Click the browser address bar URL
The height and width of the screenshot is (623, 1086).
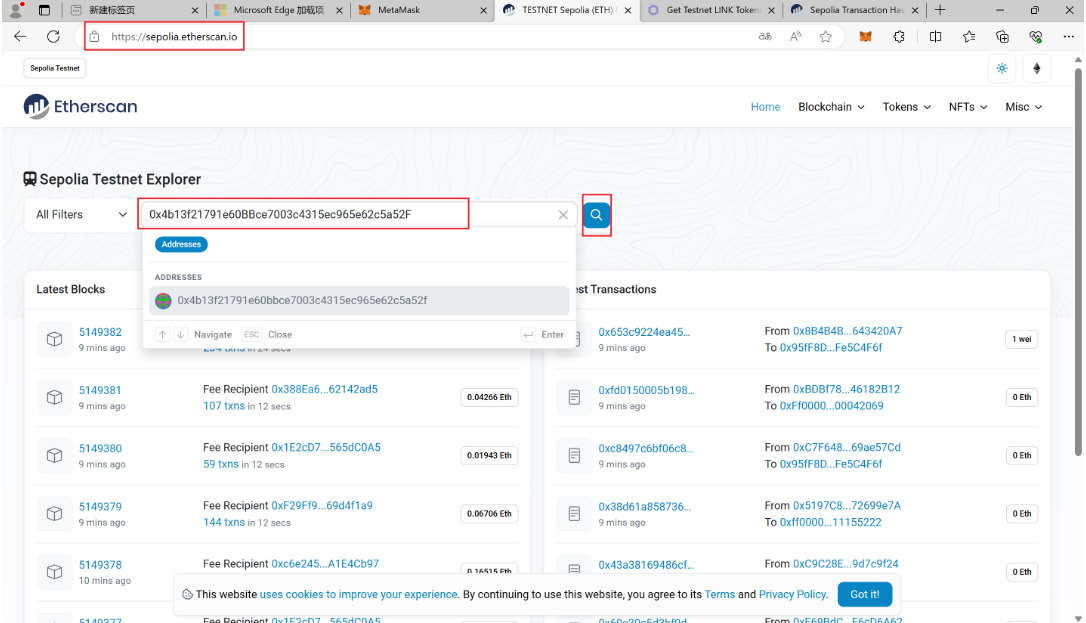coord(174,37)
